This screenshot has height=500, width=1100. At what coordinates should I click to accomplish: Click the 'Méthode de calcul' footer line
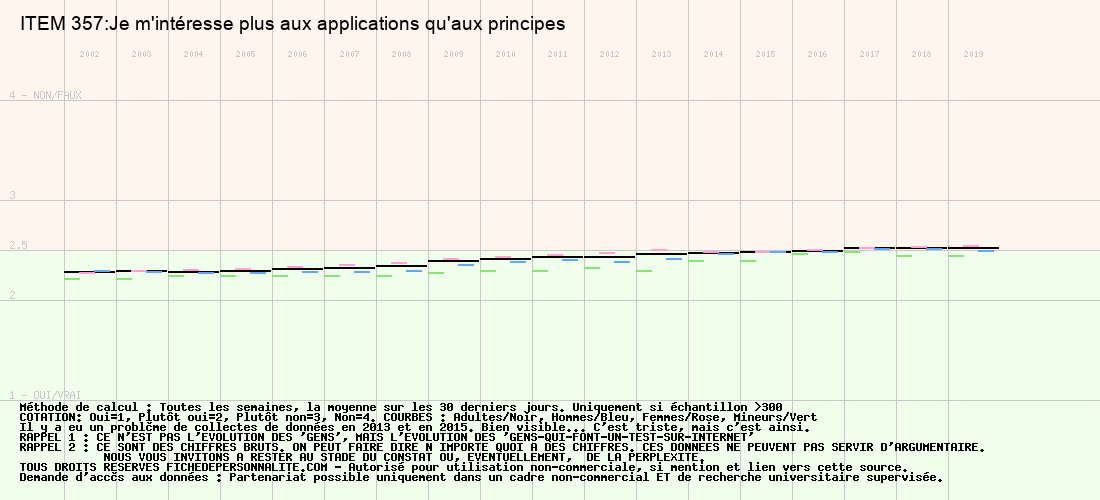tap(401, 407)
